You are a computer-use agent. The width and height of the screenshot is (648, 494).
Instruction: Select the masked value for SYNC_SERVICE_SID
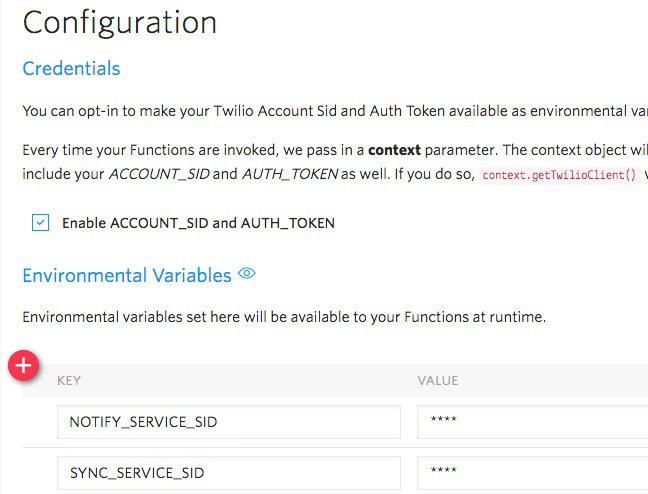click(x=532, y=473)
